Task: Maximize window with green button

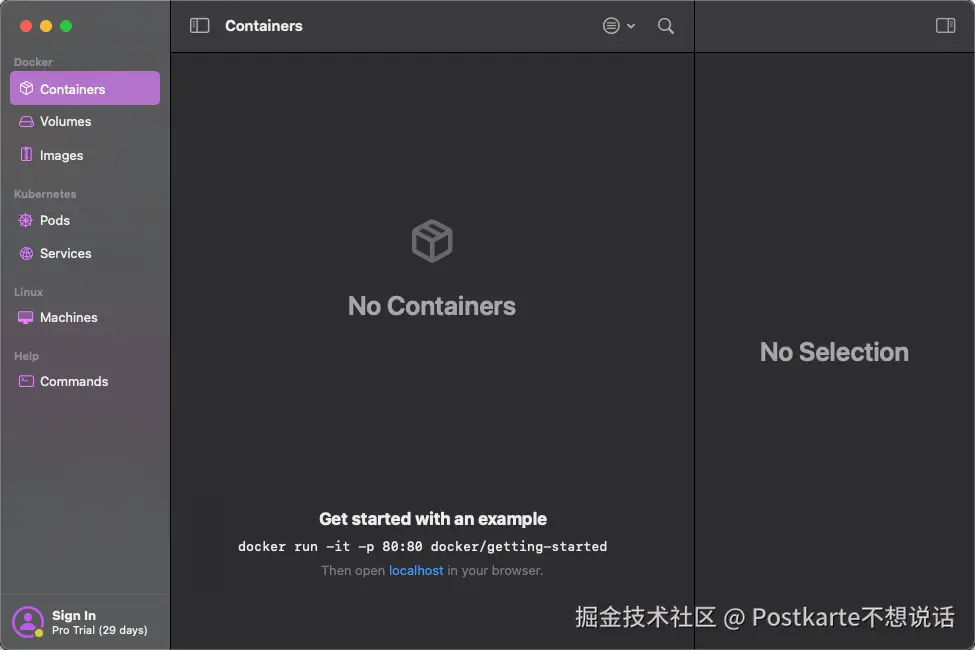Action: pos(66,26)
